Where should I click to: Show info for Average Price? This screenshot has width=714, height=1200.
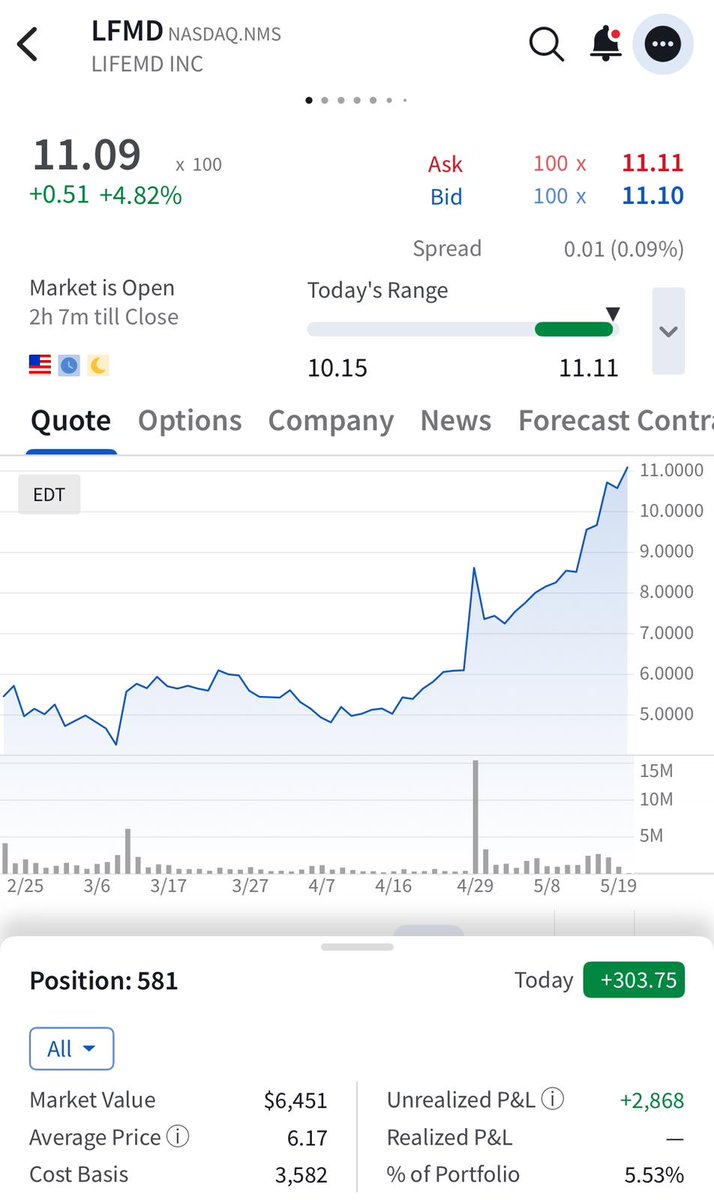[178, 1137]
